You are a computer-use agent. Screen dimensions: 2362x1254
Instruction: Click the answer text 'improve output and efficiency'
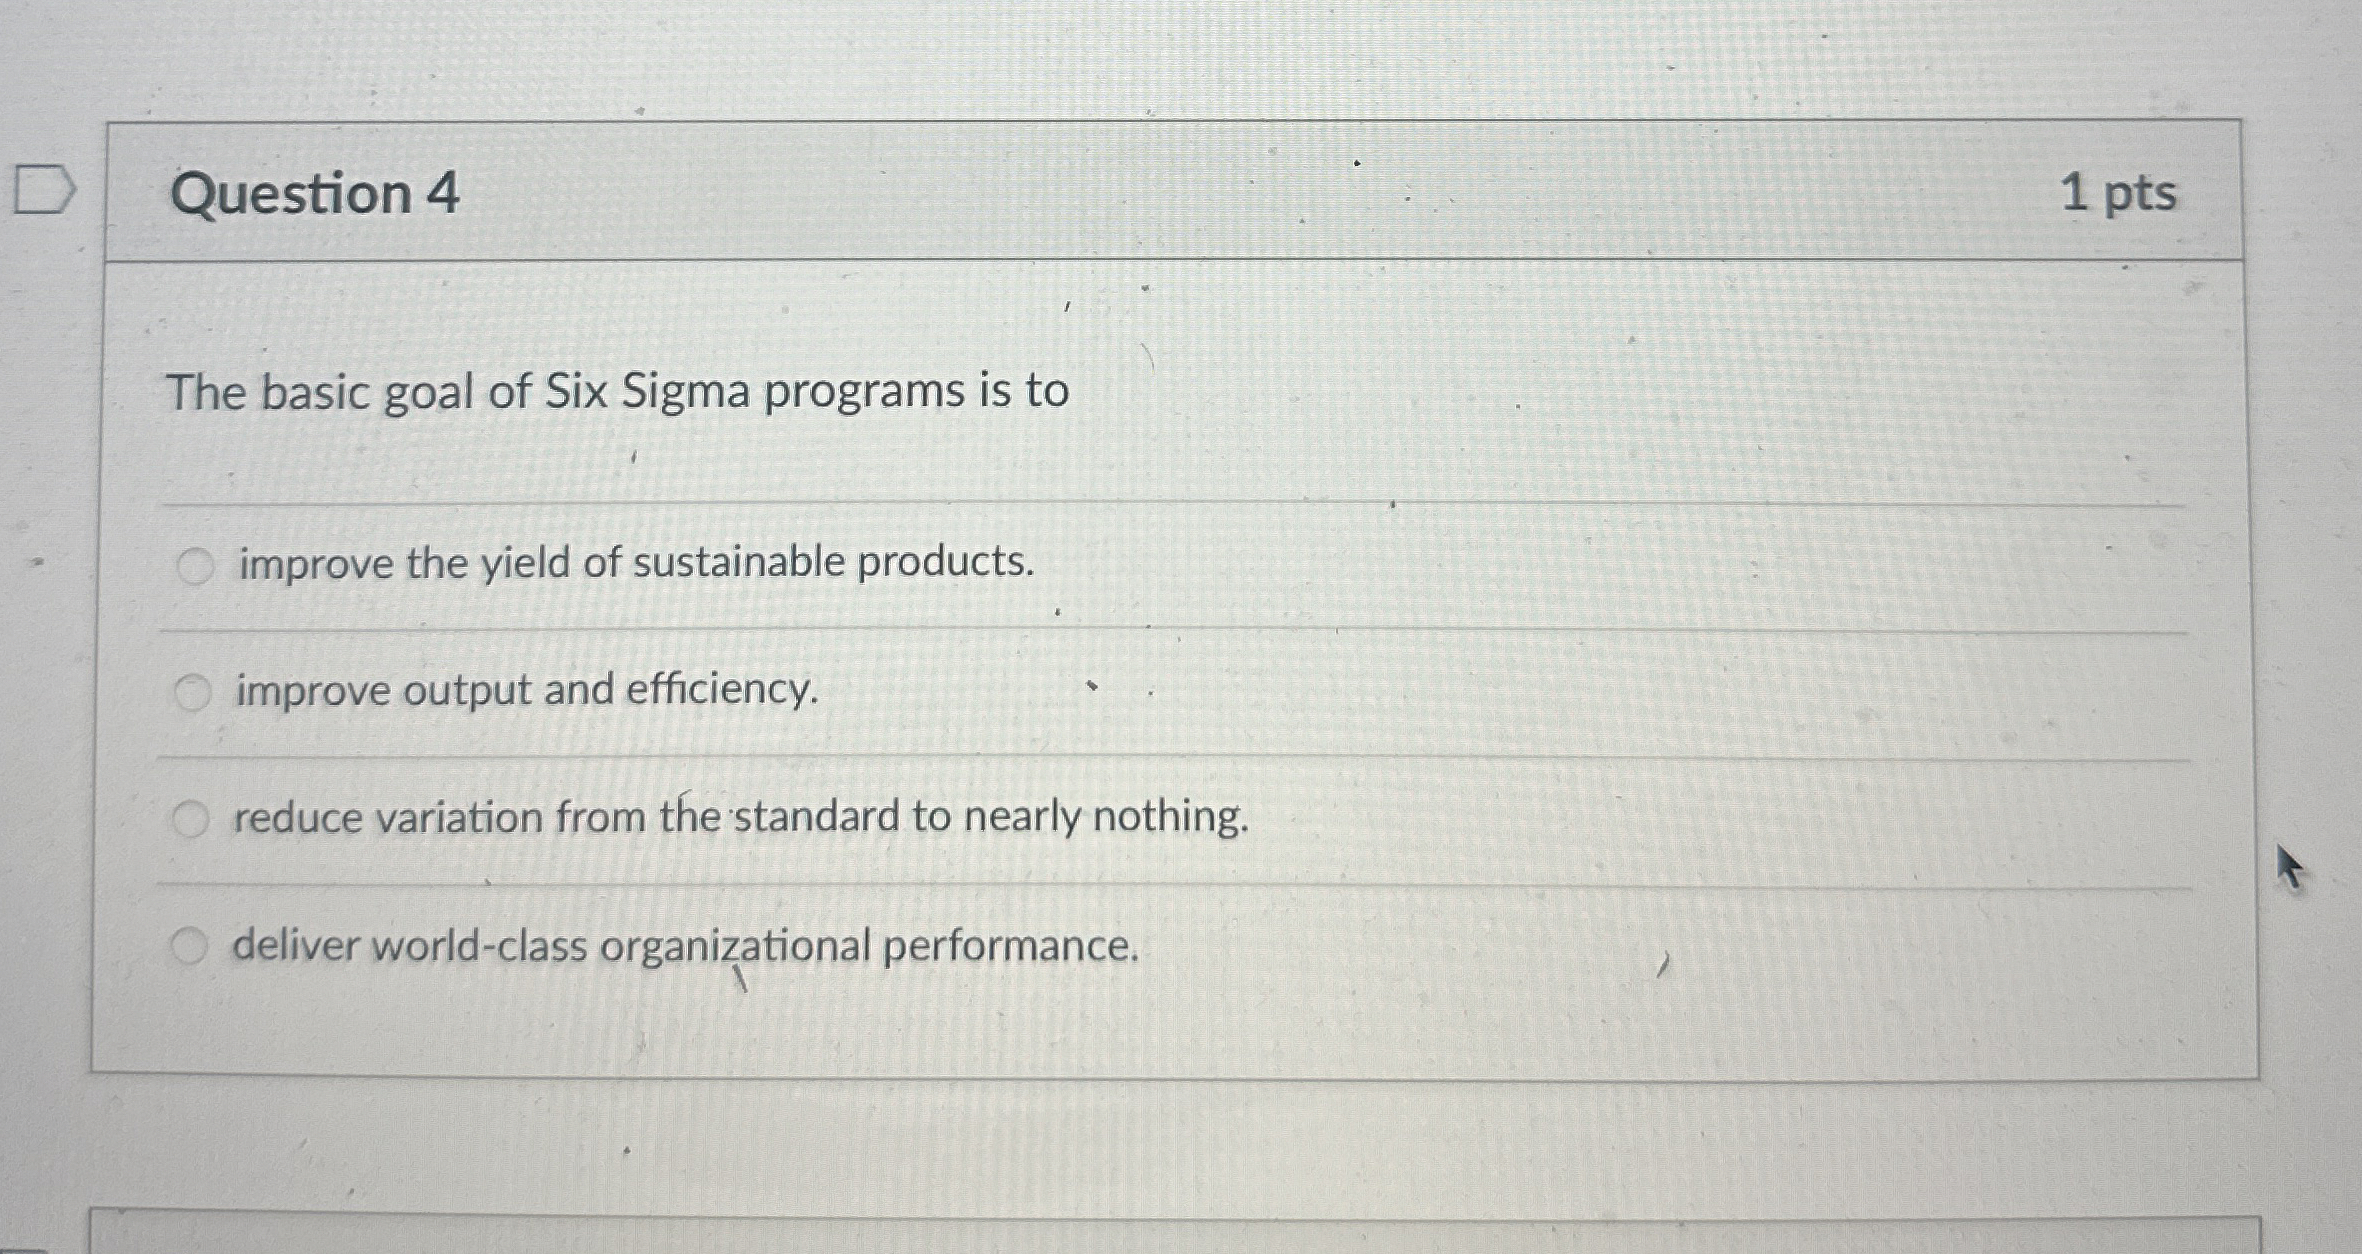[x=525, y=691]
